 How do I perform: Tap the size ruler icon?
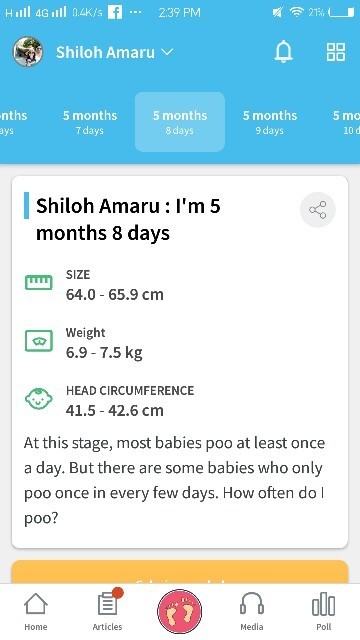(x=39, y=282)
